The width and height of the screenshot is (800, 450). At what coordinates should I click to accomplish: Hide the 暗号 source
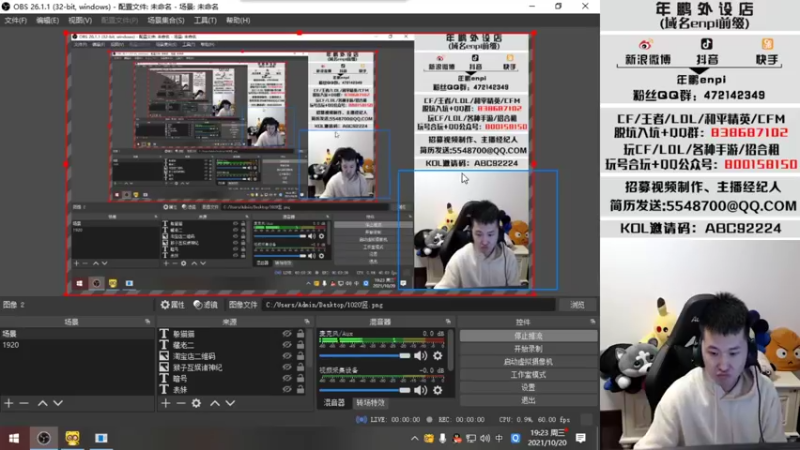coord(287,379)
